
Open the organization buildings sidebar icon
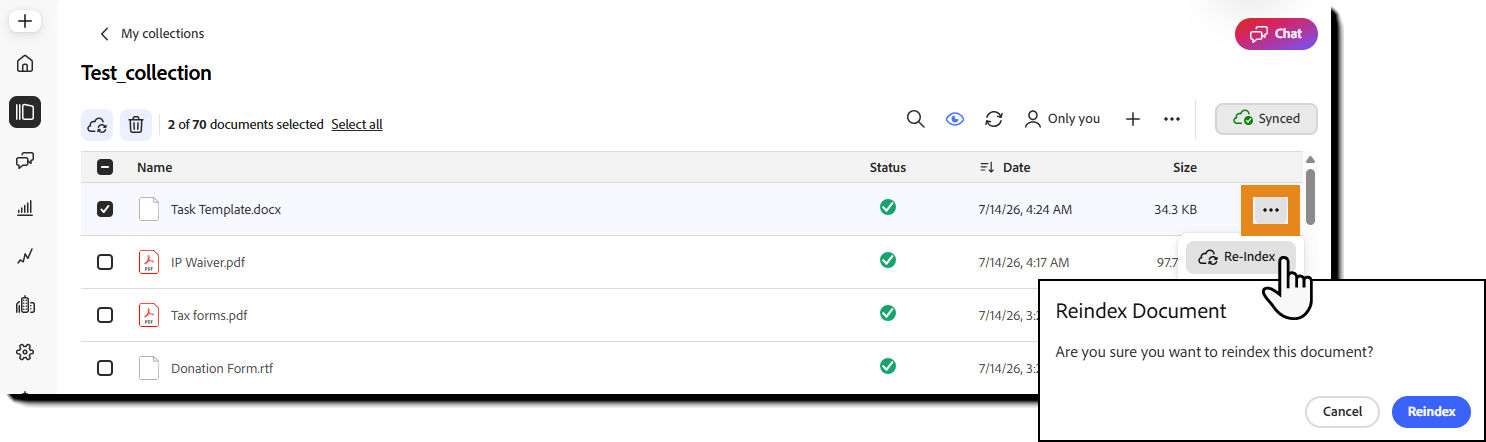point(25,305)
